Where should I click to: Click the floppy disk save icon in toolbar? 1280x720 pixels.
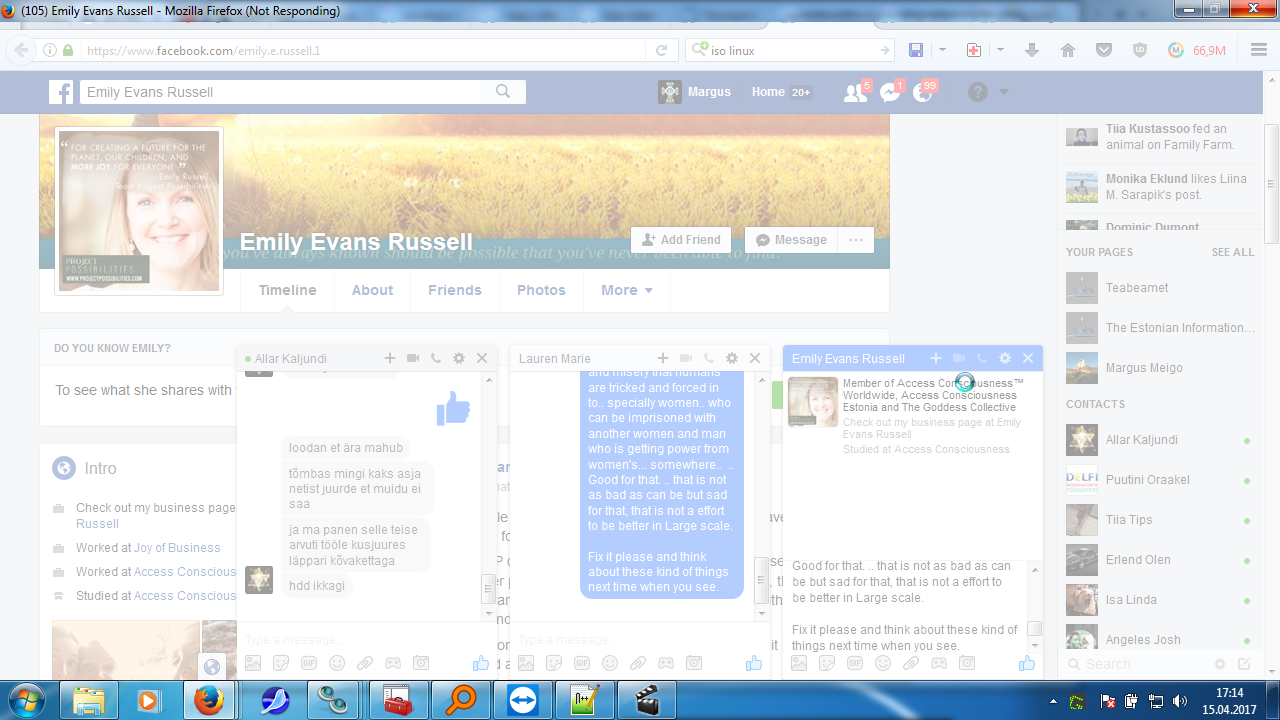coord(916,50)
